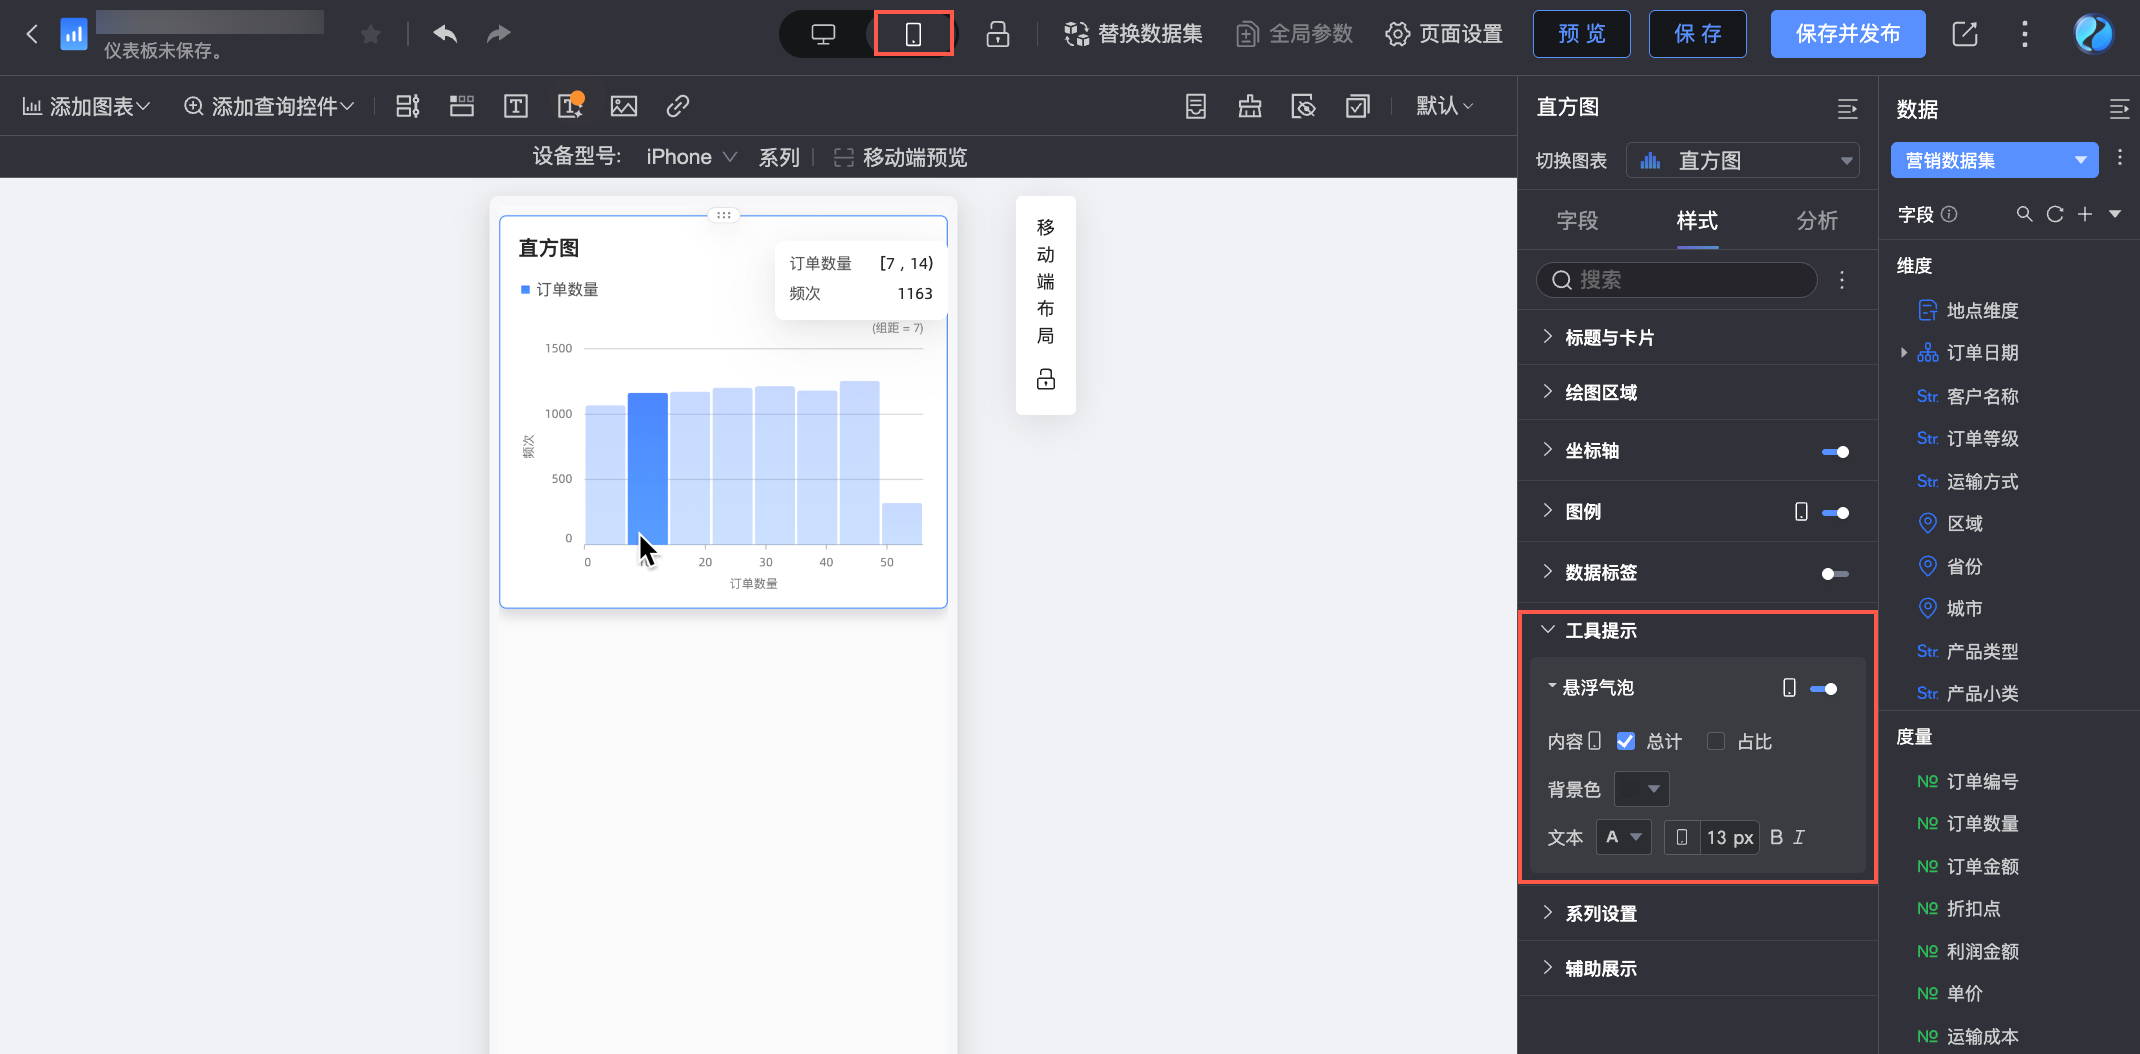Open the more options menu in header
2140x1054 pixels.
[x=2025, y=34]
